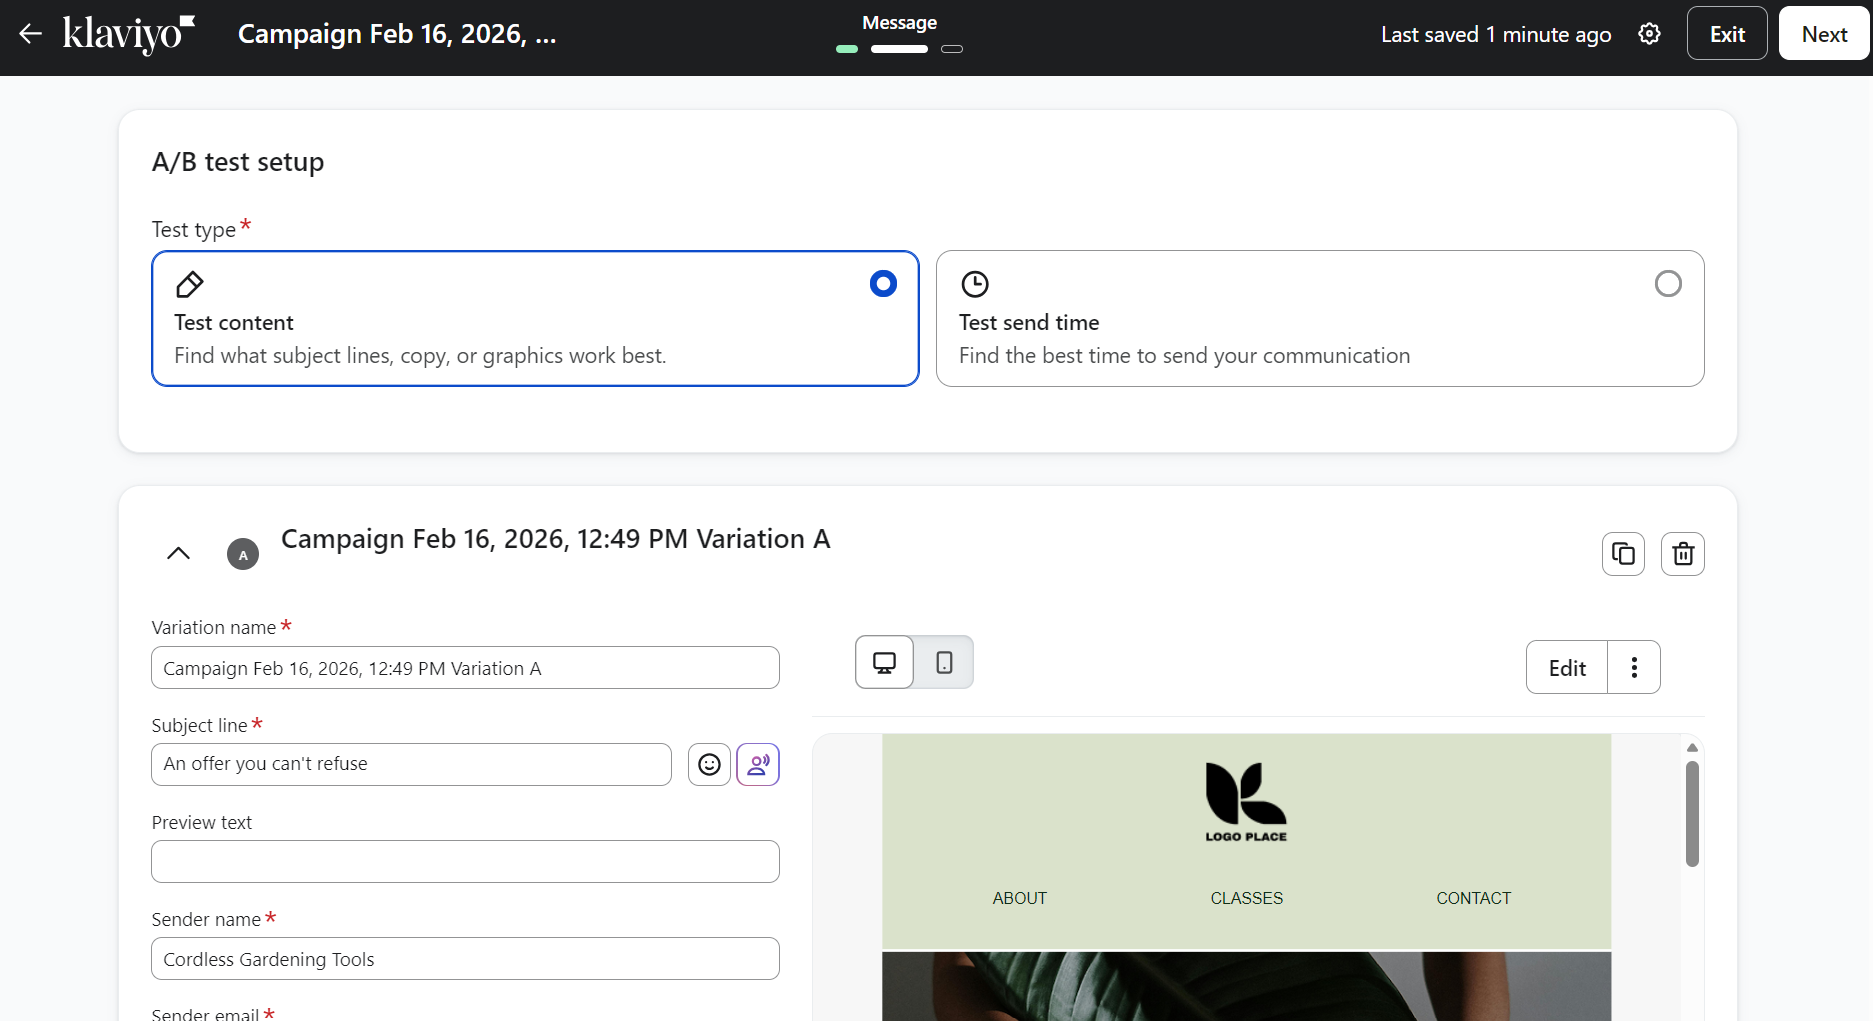Collapse the Variation A section

point(177,553)
